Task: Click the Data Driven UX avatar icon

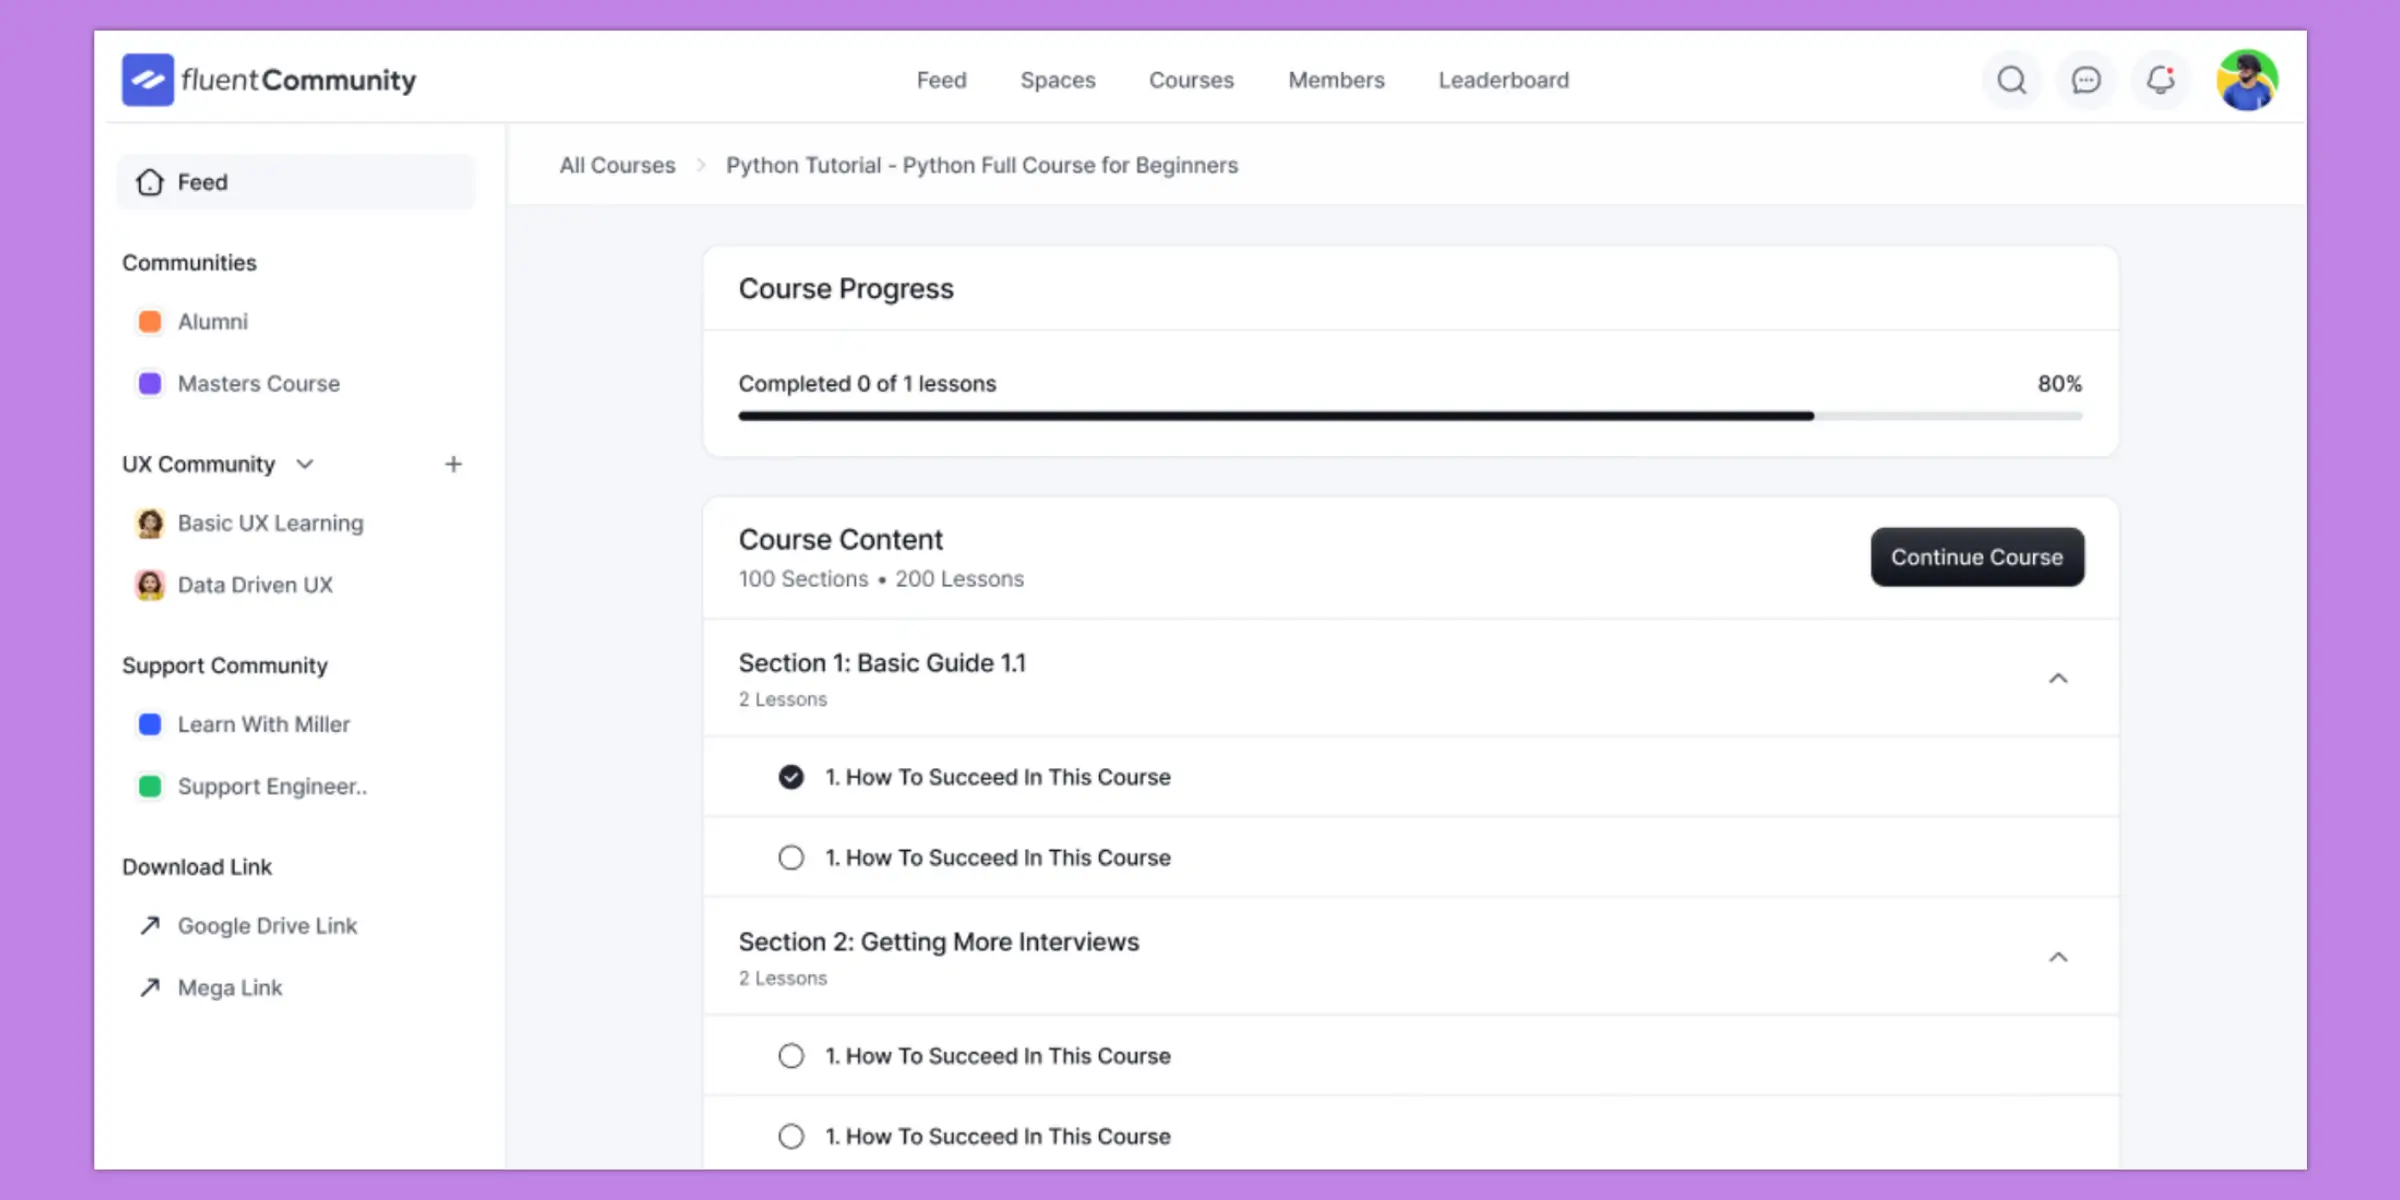Action: pos(150,585)
